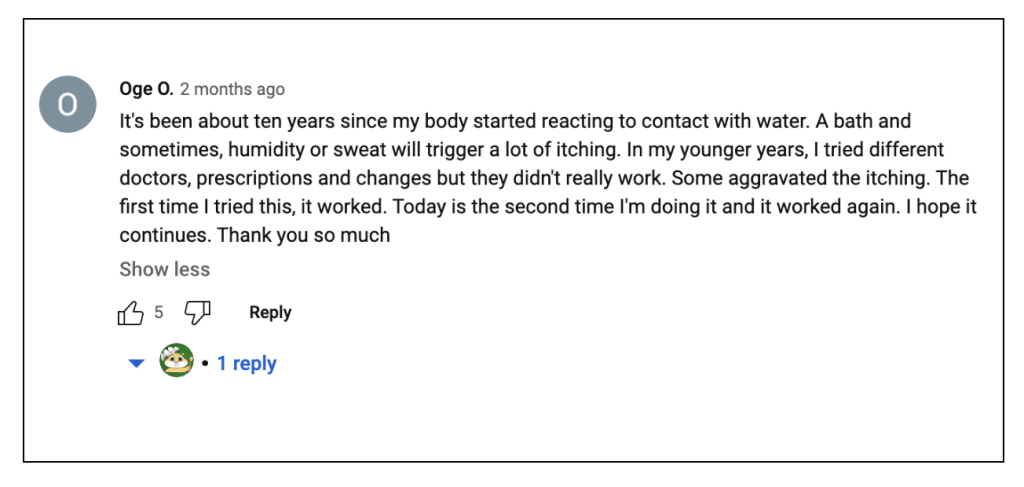The image size is (1024, 487).
Task: Click the opening words "It's been about ten years"
Action: click(228, 121)
